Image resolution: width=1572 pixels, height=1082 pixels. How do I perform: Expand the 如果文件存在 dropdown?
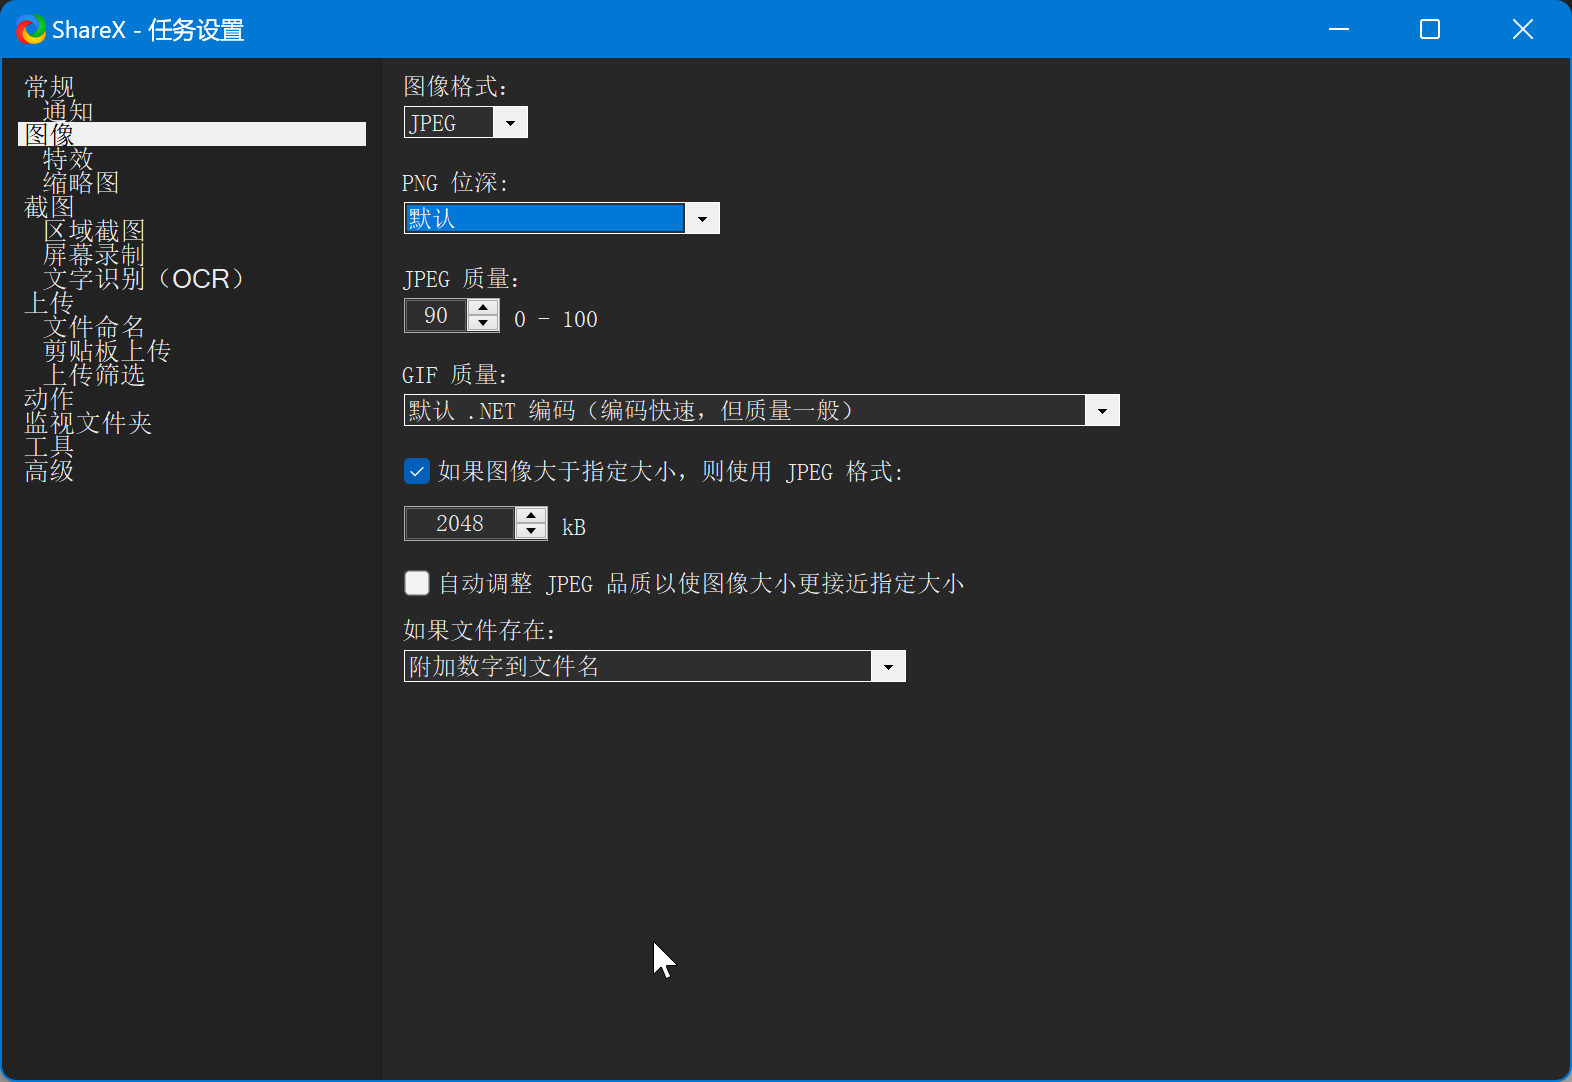tap(888, 667)
